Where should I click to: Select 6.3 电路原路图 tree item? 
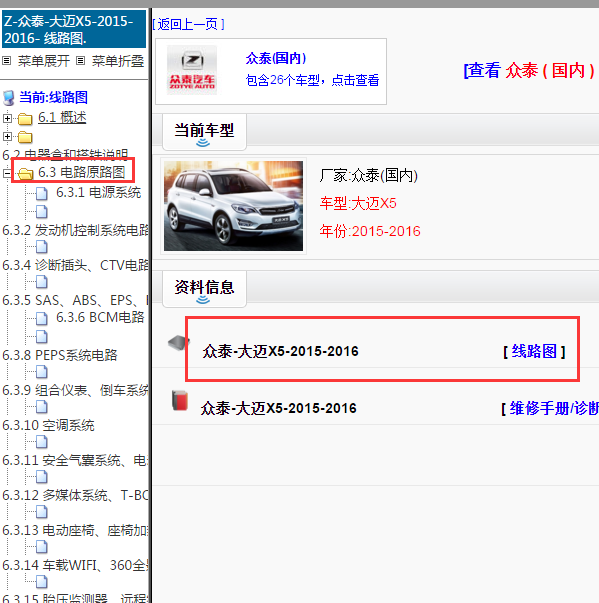(82, 172)
